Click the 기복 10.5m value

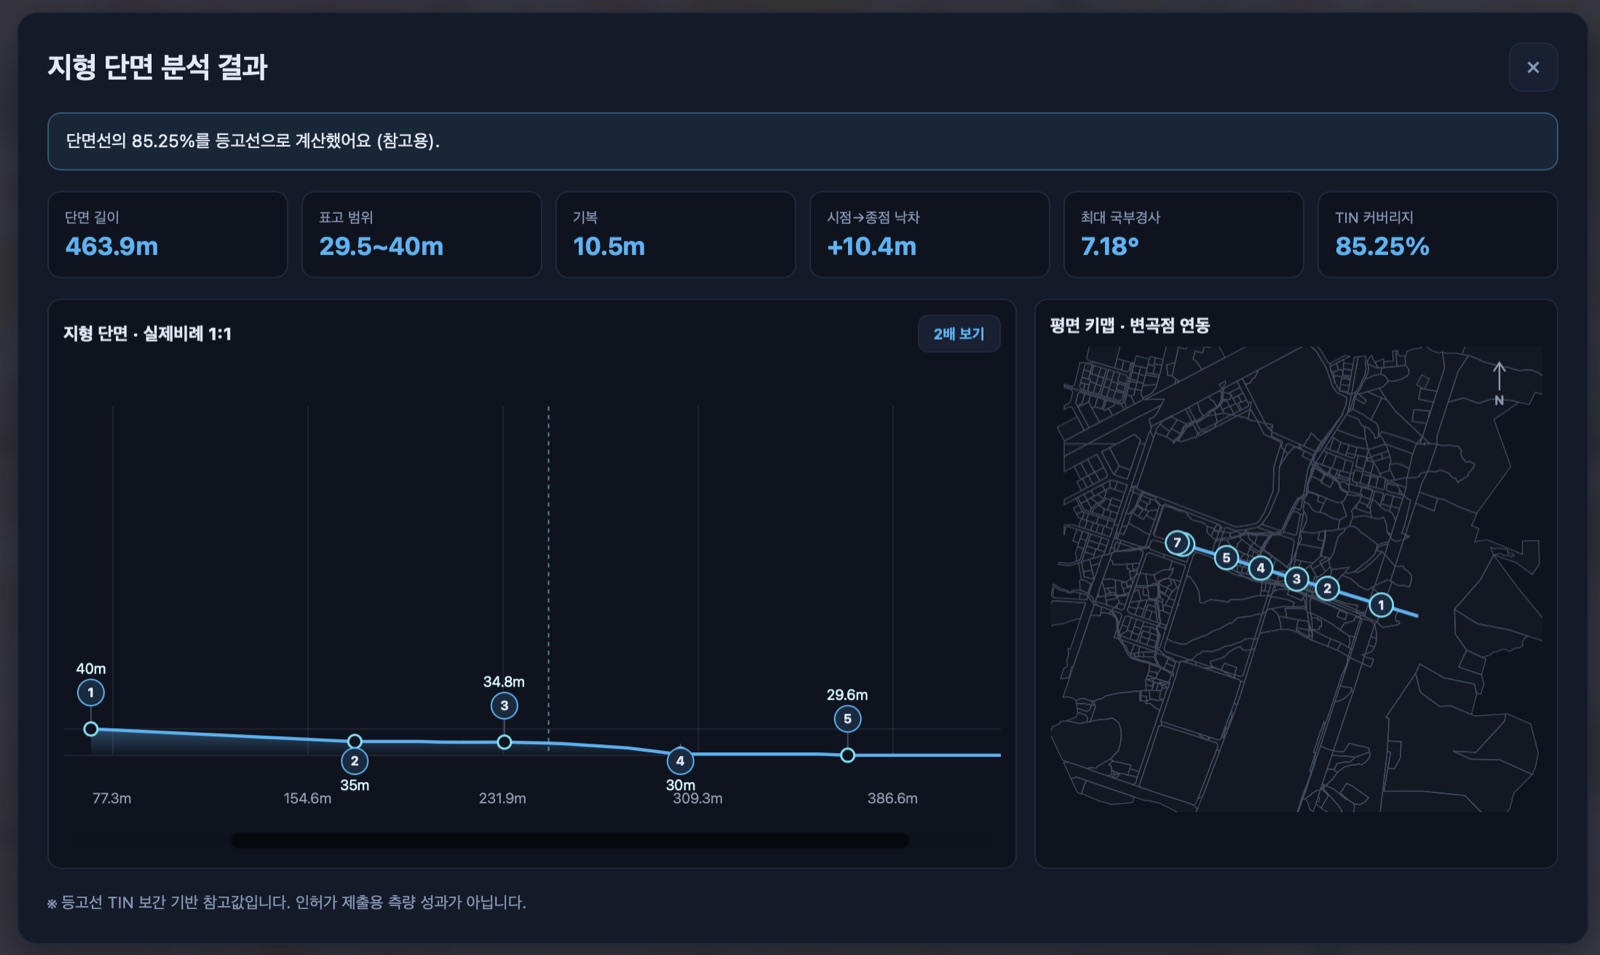609,247
